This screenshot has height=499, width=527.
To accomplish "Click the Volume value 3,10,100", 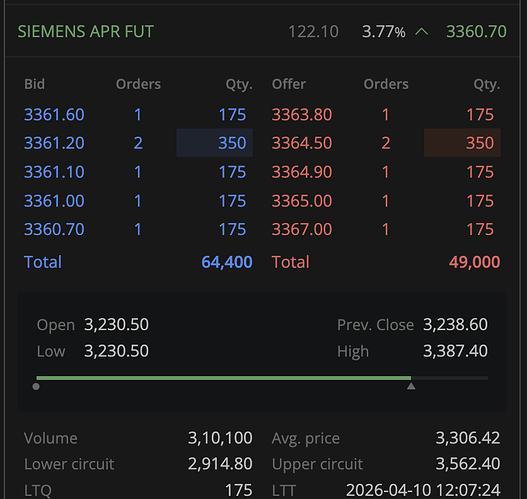I will pyautogui.click(x=220, y=438).
